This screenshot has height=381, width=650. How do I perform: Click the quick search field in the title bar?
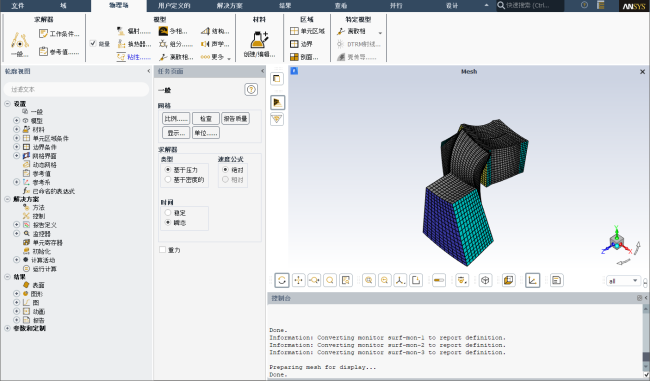coord(530,5)
